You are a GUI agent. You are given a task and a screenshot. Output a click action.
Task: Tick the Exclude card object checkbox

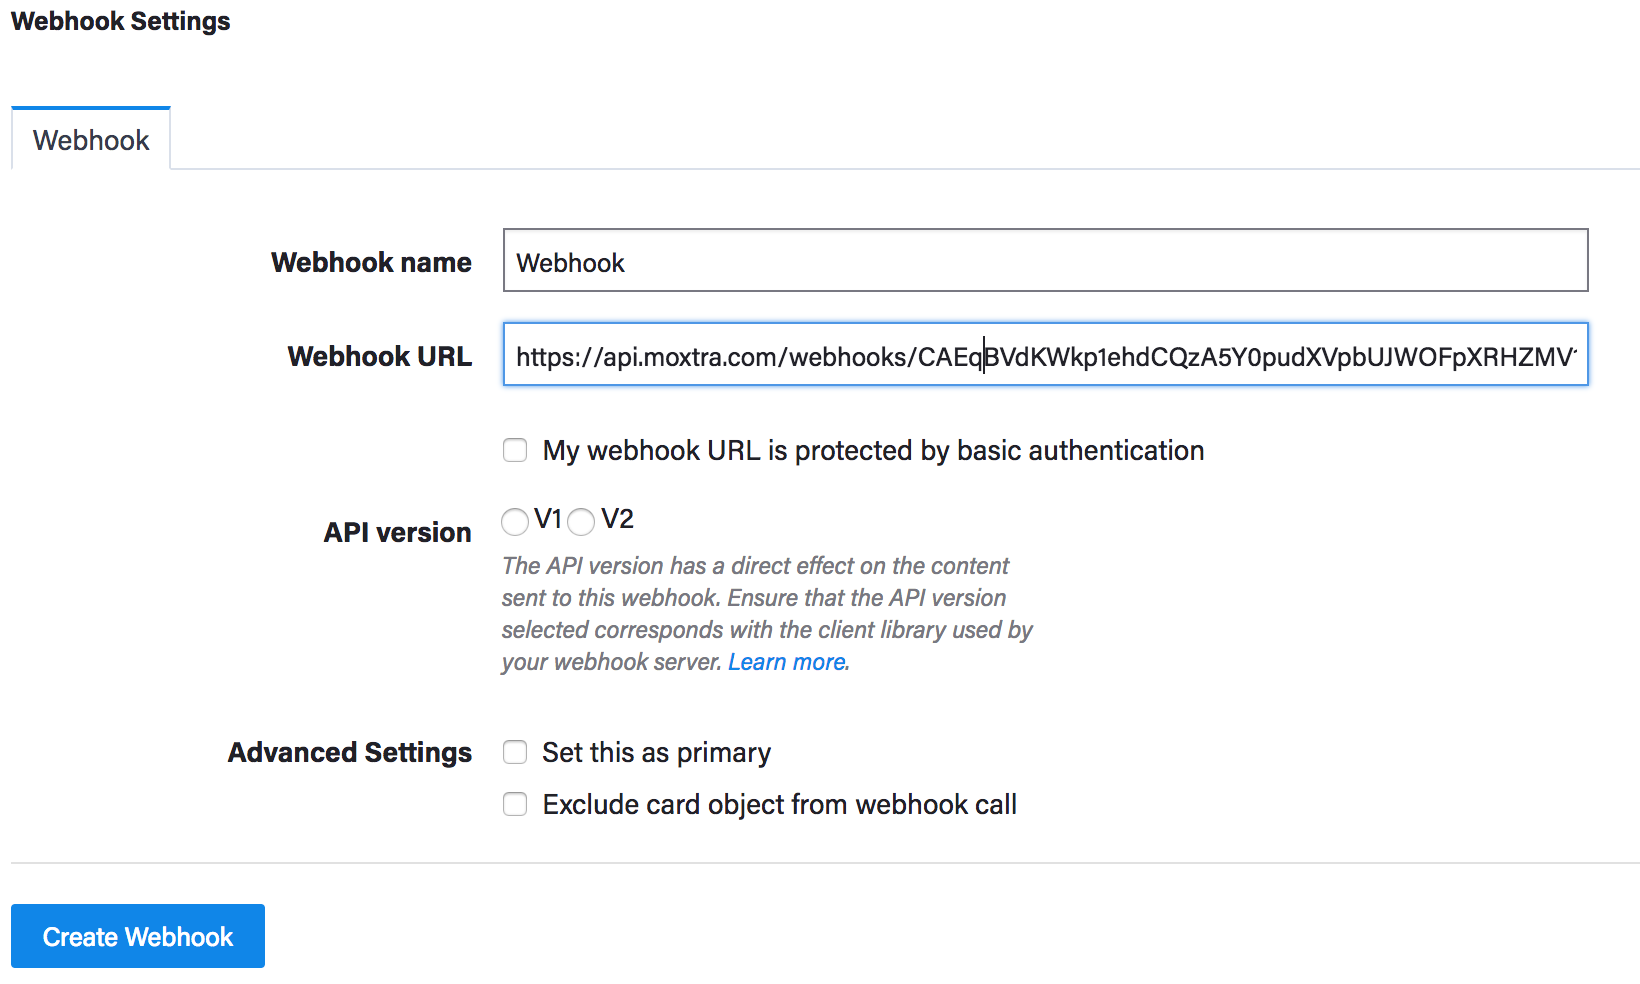pyautogui.click(x=515, y=804)
